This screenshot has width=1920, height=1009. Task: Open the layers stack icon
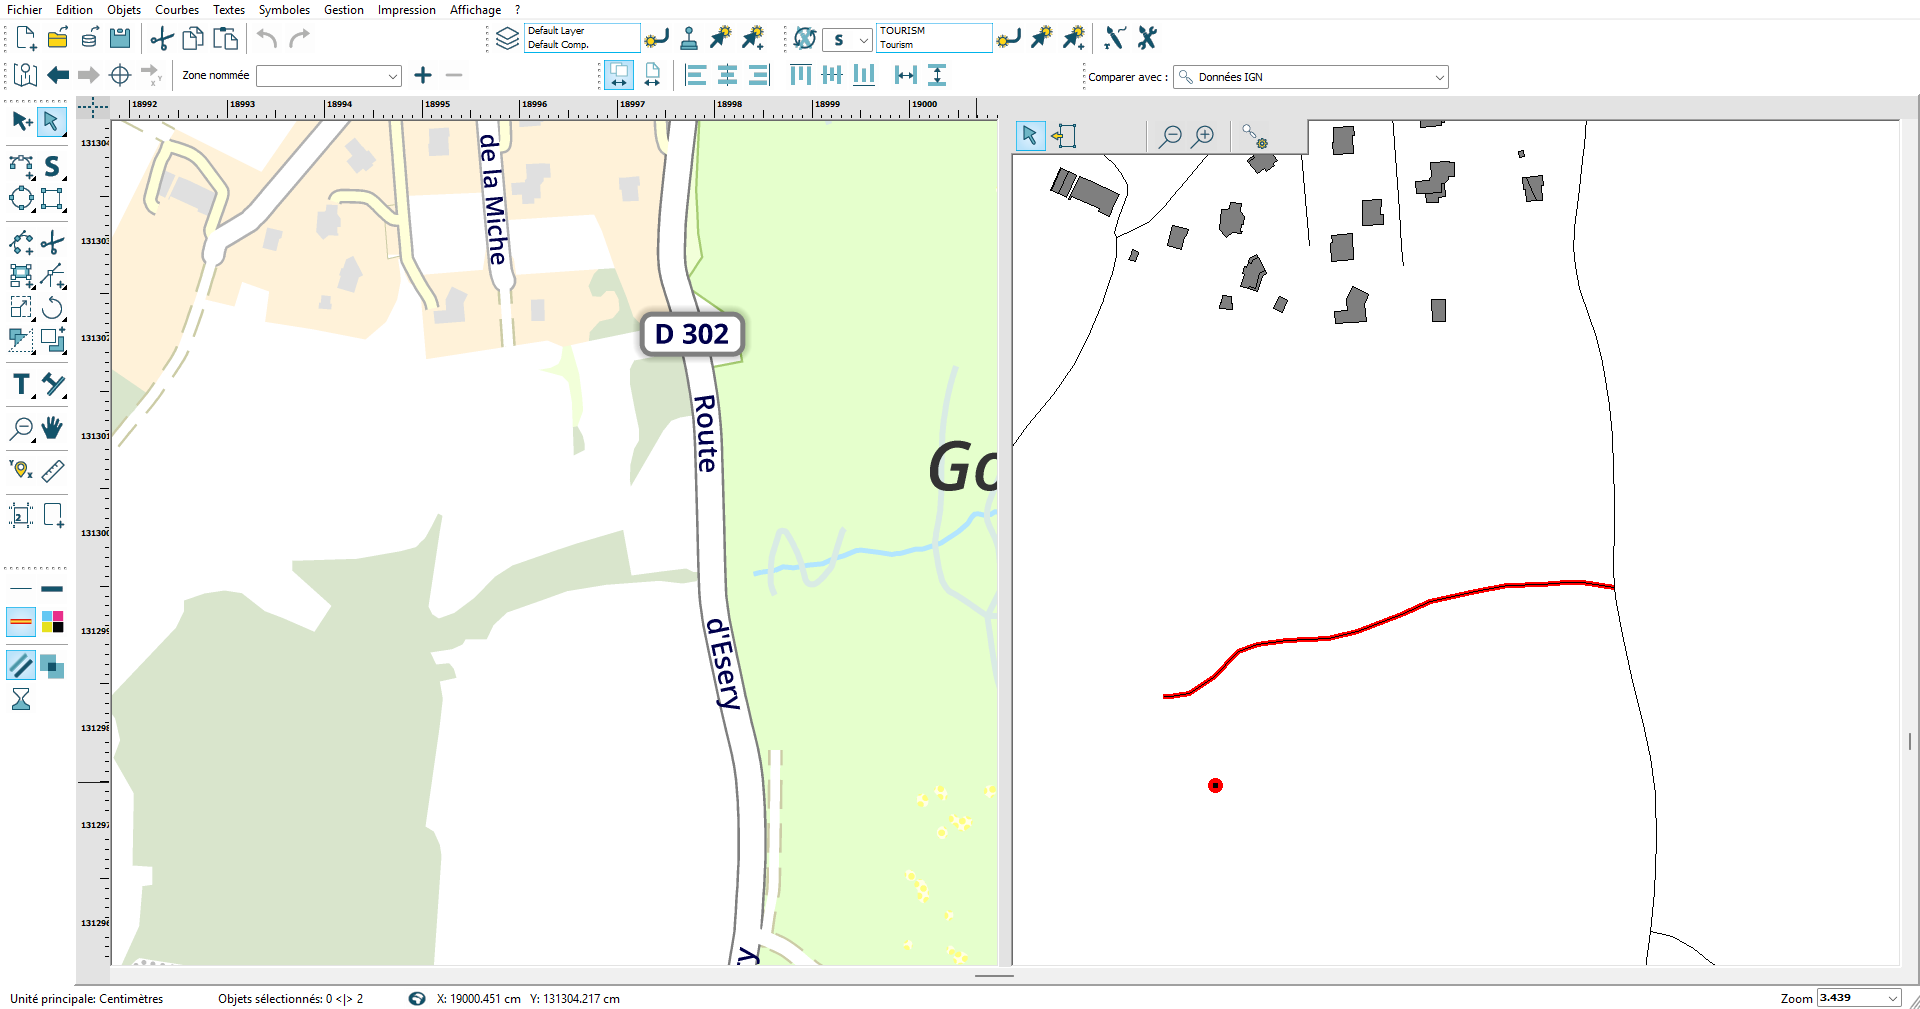507,39
